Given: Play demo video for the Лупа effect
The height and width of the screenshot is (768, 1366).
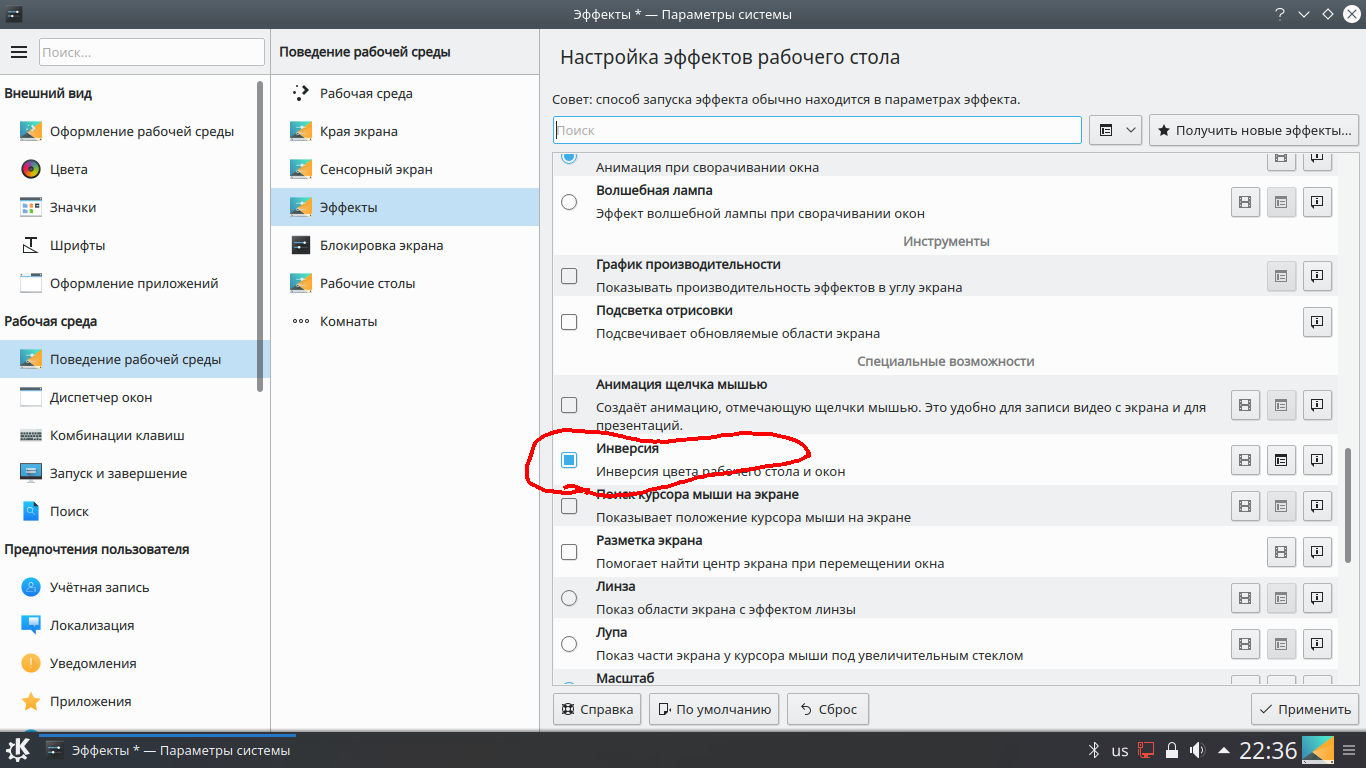Looking at the screenshot, I should tap(1245, 644).
